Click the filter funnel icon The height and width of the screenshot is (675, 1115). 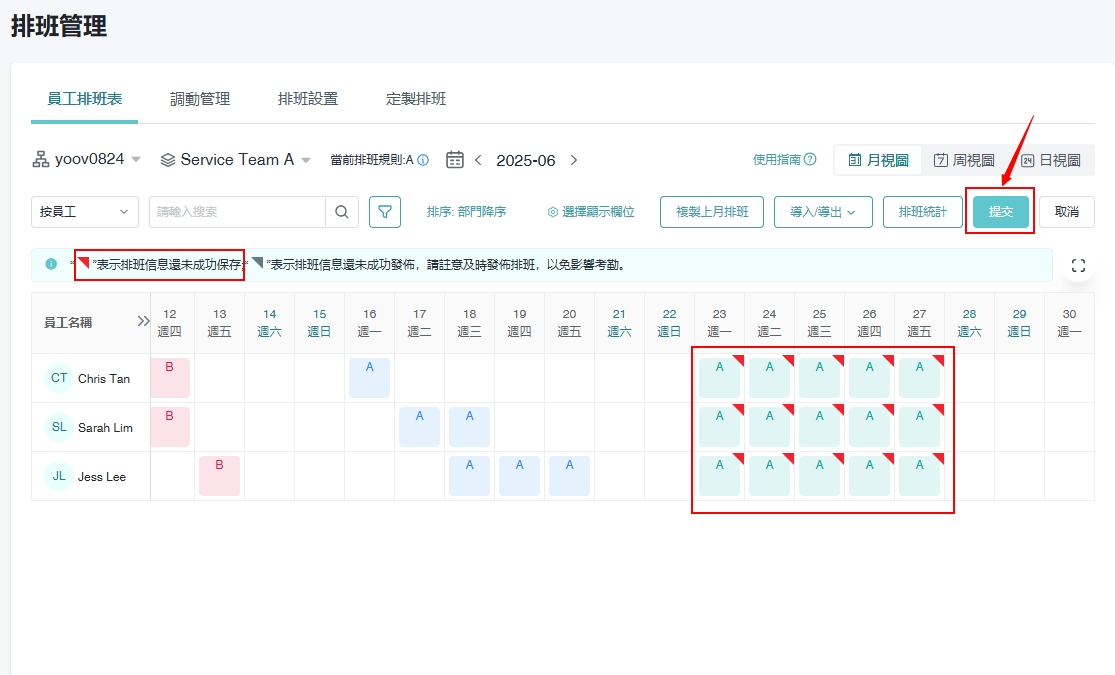(385, 212)
